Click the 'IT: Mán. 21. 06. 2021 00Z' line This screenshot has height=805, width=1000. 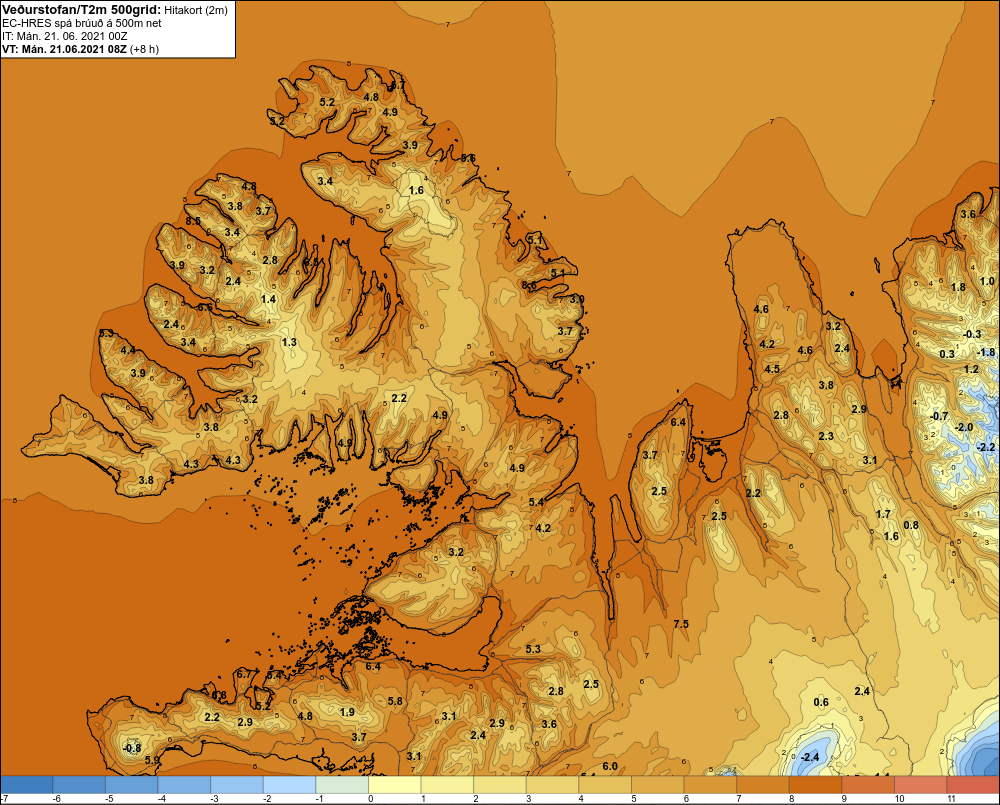pos(64,36)
